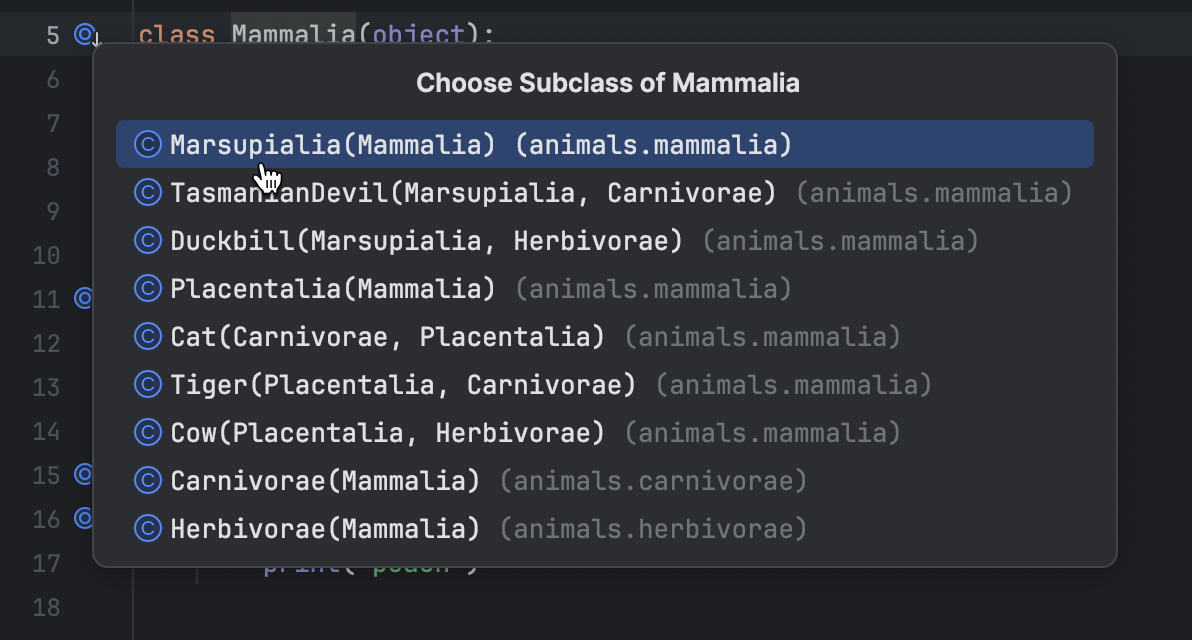Click the animals.carnivorae module label
The height and width of the screenshot is (640, 1192).
coord(654,480)
